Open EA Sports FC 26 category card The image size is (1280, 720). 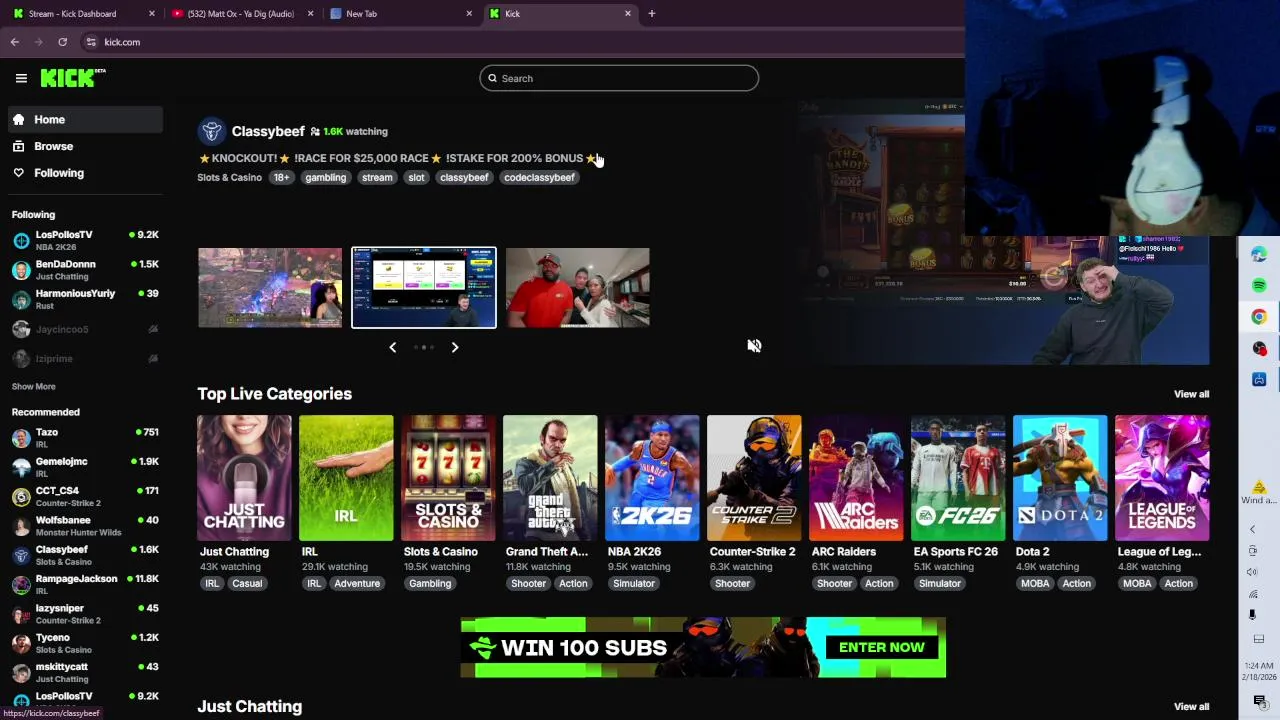(958, 478)
